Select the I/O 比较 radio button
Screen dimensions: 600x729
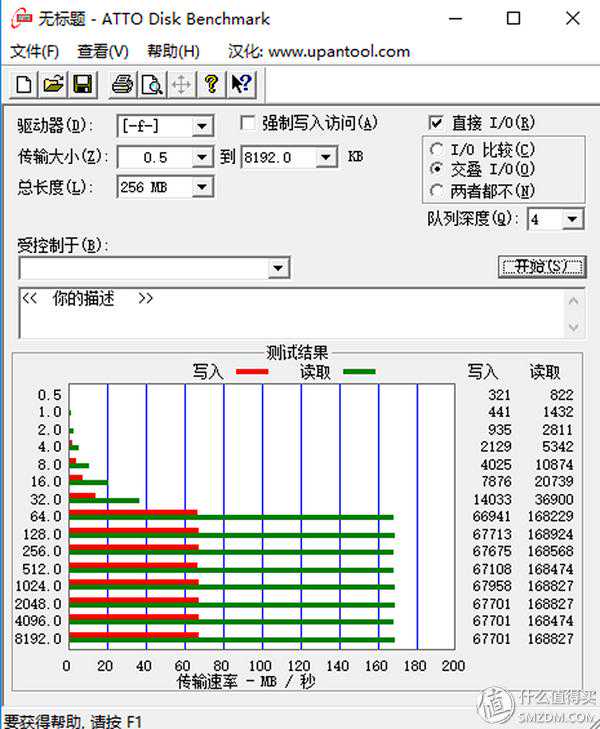[x=435, y=149]
